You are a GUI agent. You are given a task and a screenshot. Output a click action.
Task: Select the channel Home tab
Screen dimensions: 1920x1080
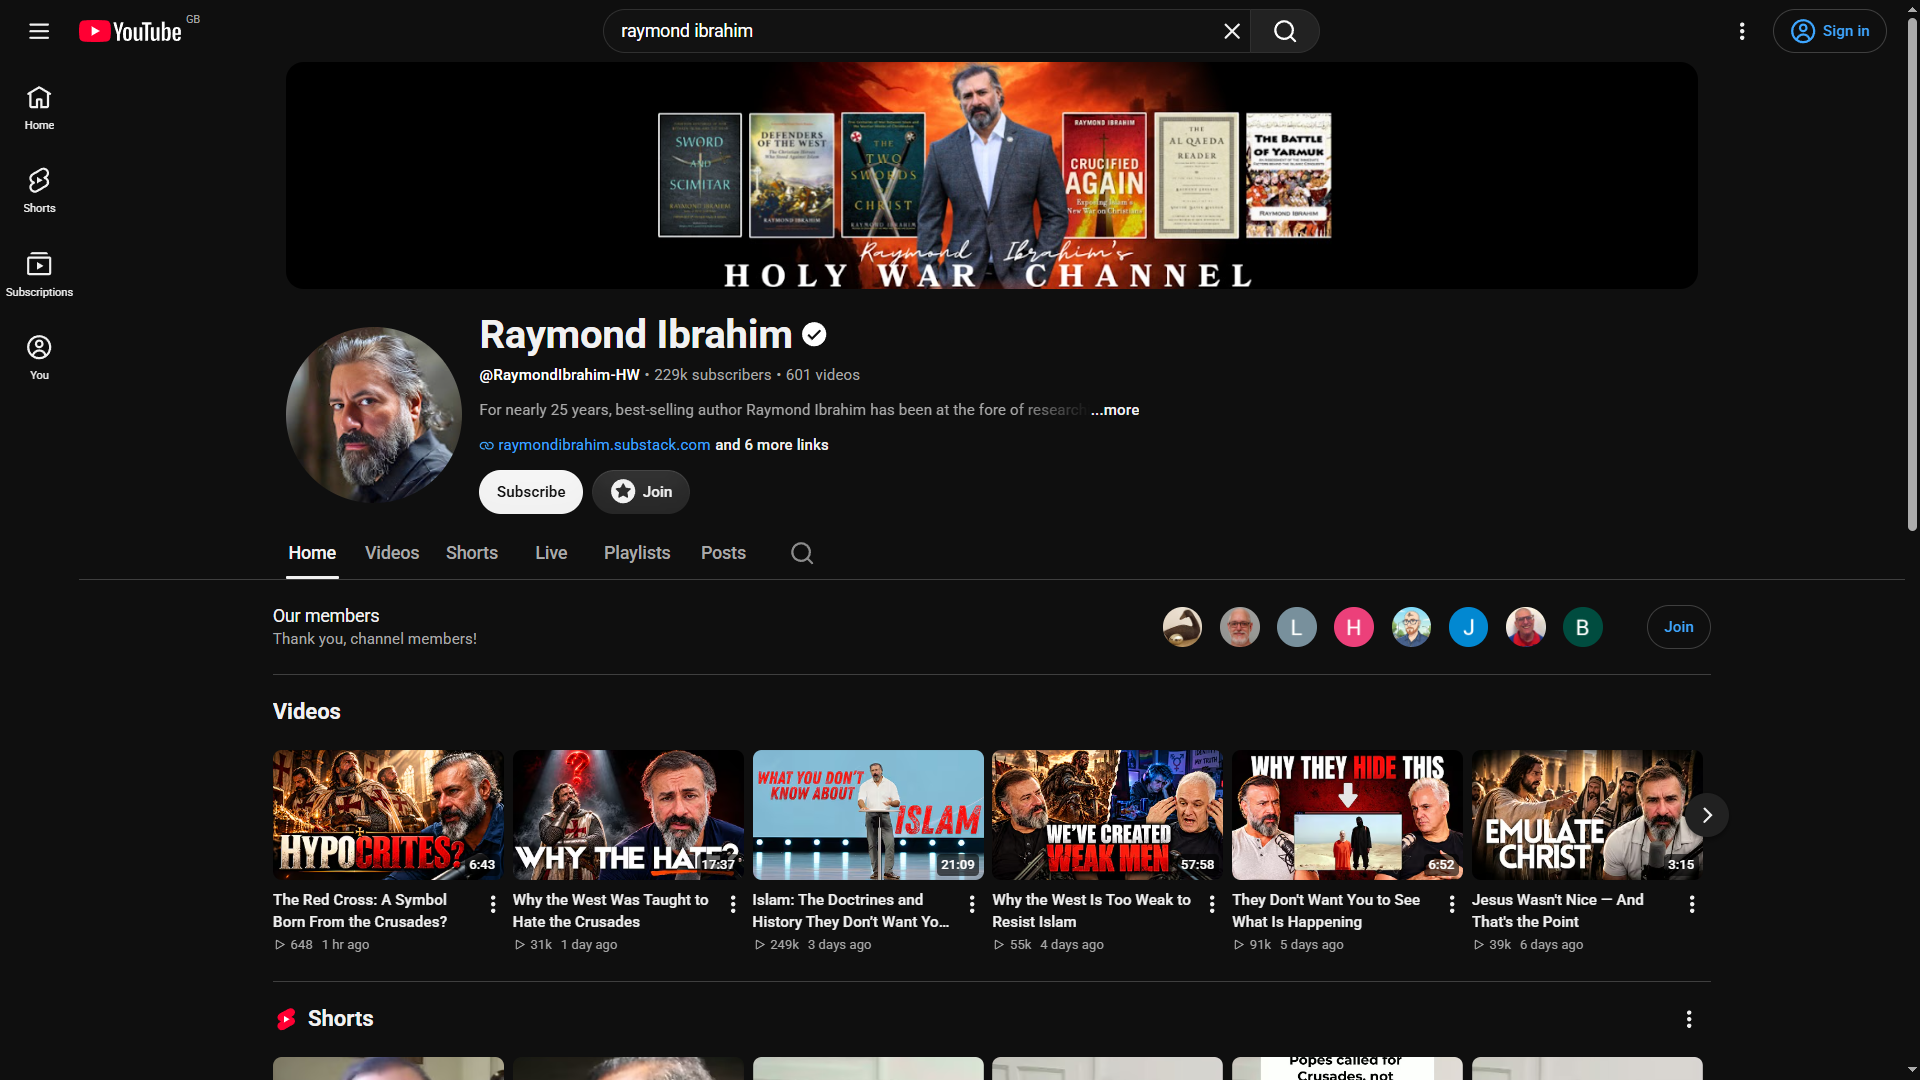[312, 553]
